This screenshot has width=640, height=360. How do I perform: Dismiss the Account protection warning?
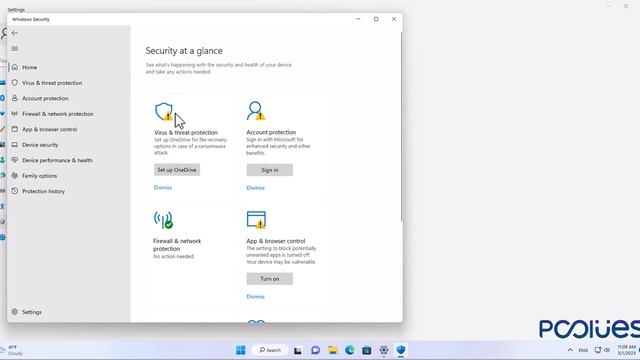256,188
